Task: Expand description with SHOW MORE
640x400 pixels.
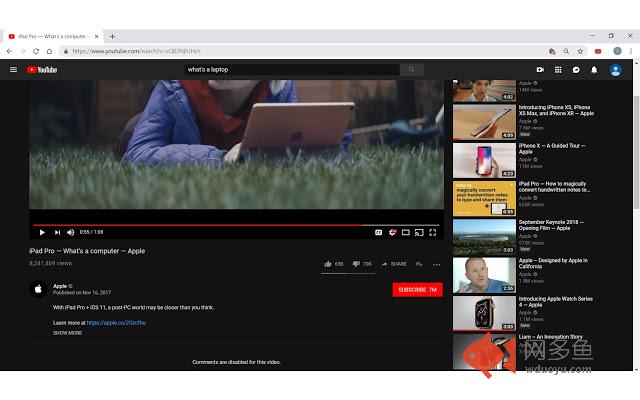Action: tap(67, 333)
